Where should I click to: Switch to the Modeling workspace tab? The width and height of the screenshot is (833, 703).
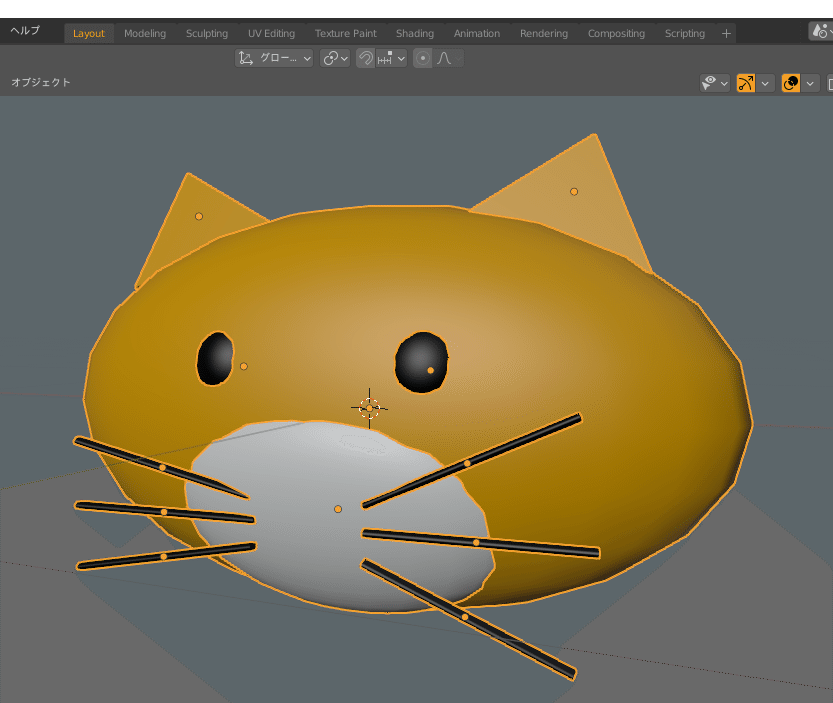click(x=145, y=33)
